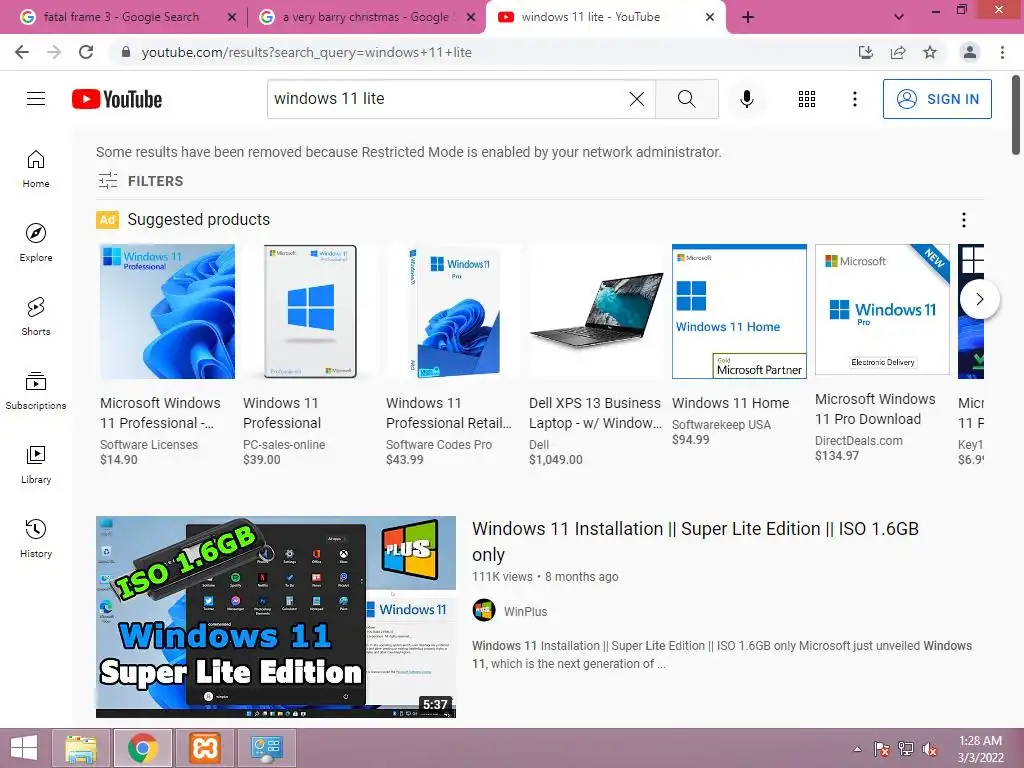
Task: View site lock information
Action: (126, 52)
